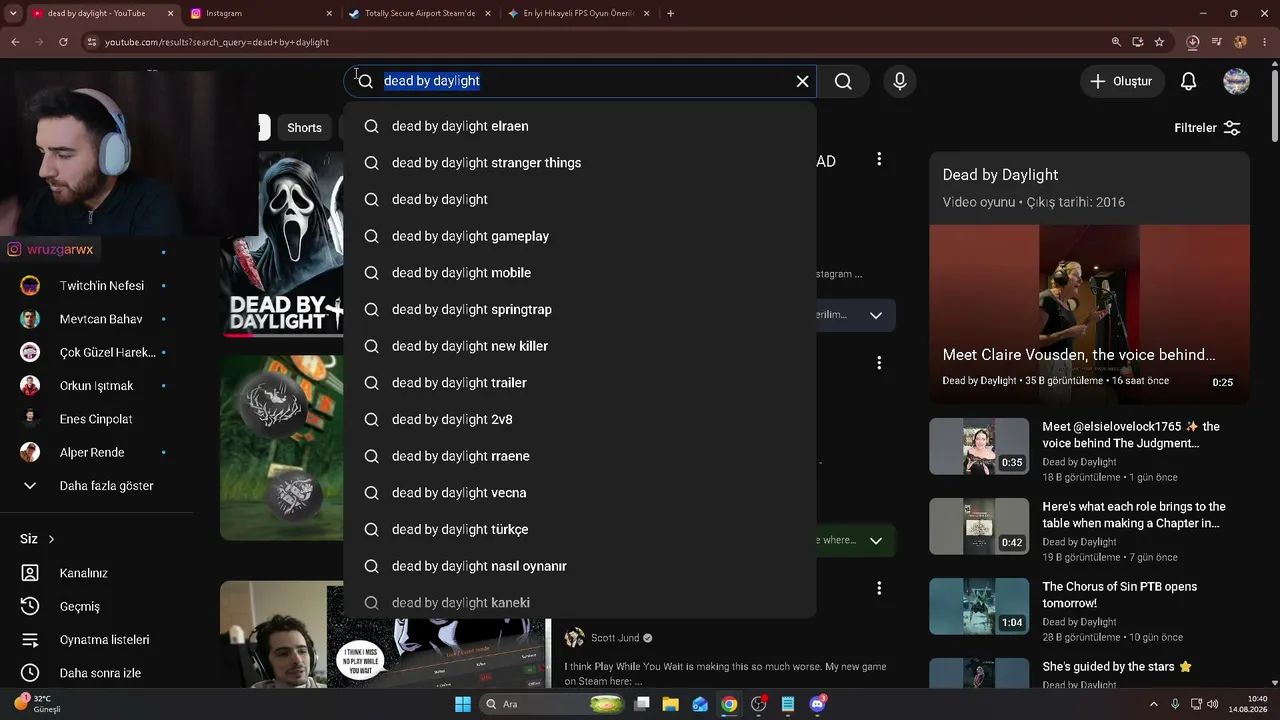
Task: Open more options for the first video result
Action: (879, 159)
